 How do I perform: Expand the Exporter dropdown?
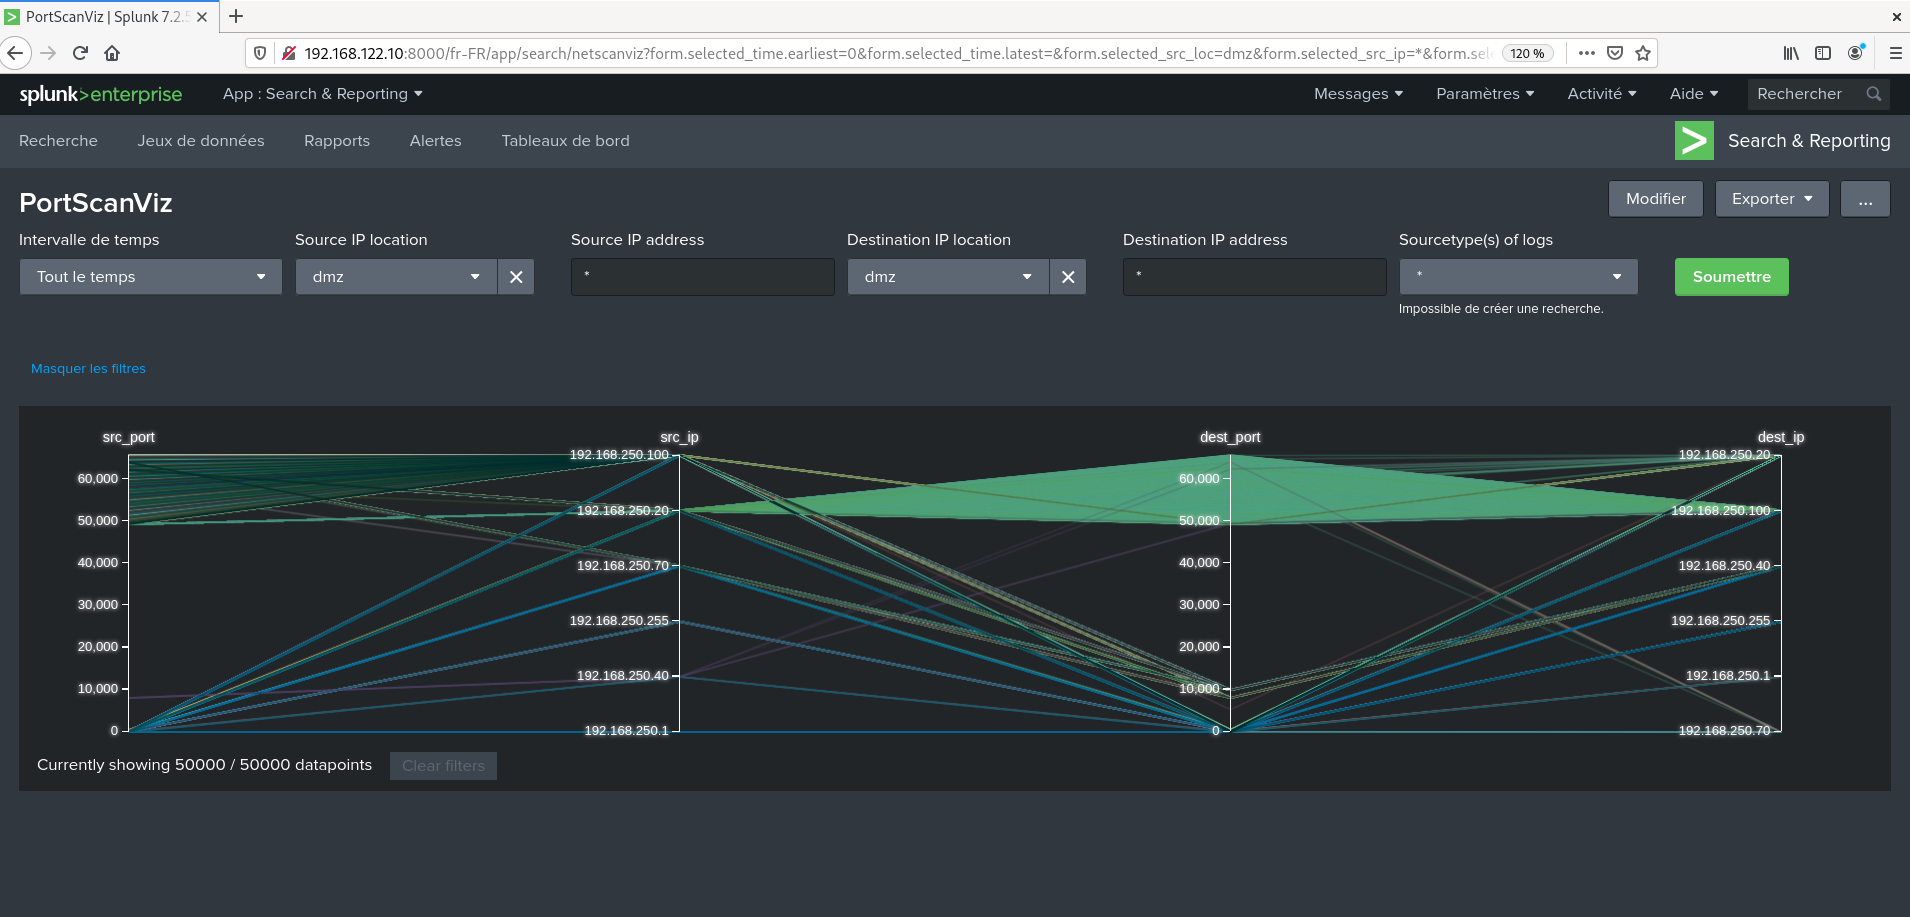click(1771, 199)
